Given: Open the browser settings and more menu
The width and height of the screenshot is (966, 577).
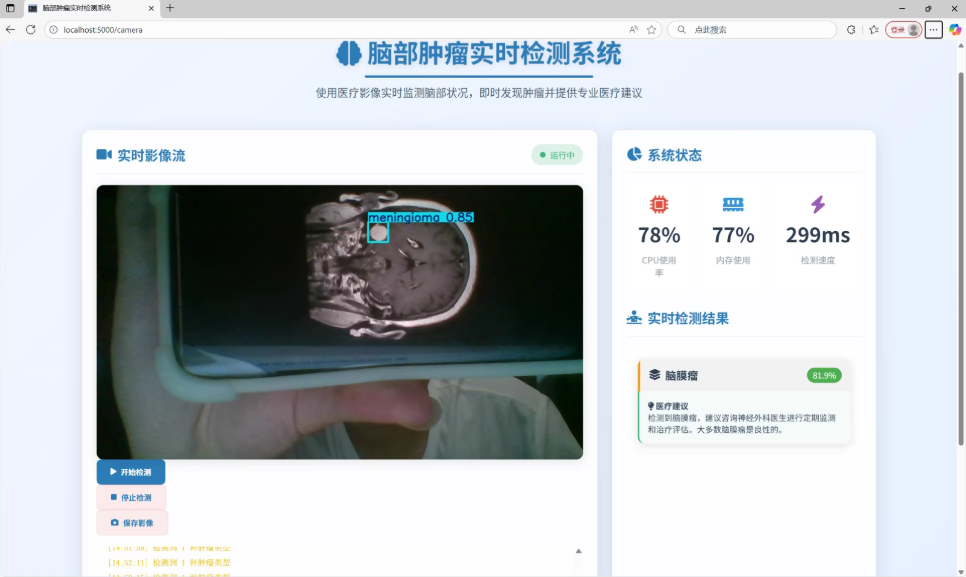Looking at the screenshot, I should click(933, 30).
